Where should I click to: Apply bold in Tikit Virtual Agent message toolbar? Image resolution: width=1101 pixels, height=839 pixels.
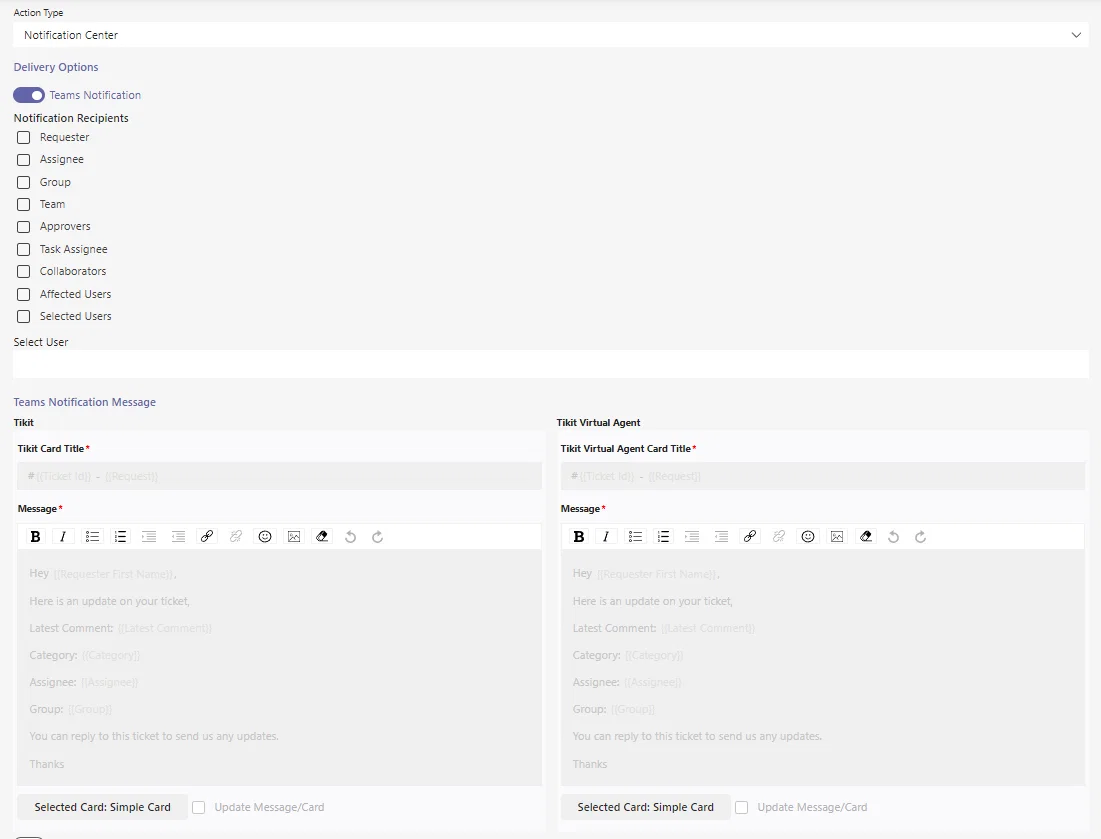(579, 536)
